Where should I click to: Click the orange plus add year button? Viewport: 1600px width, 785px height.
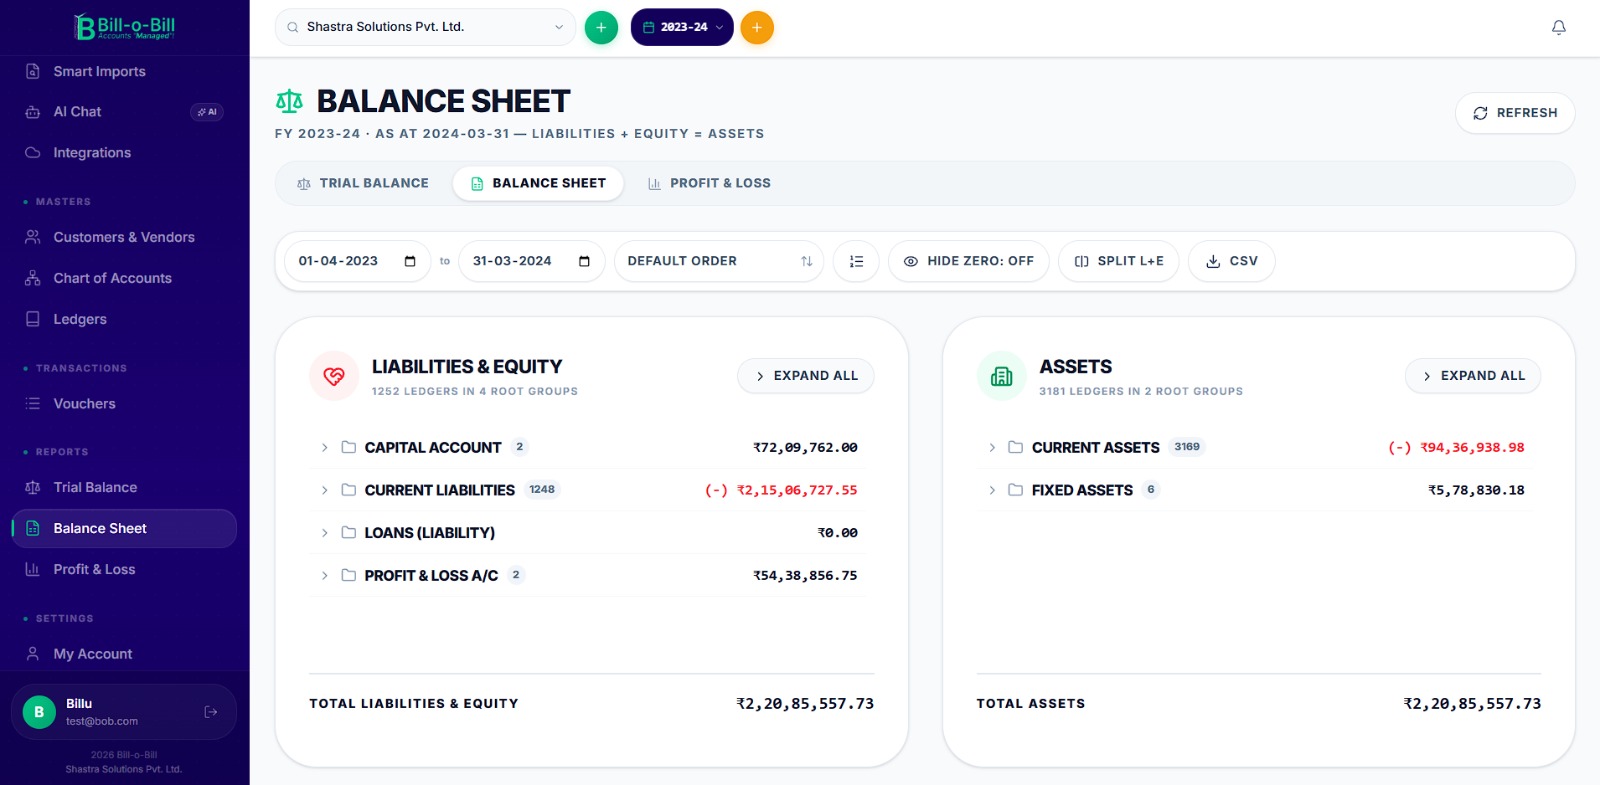(x=757, y=27)
